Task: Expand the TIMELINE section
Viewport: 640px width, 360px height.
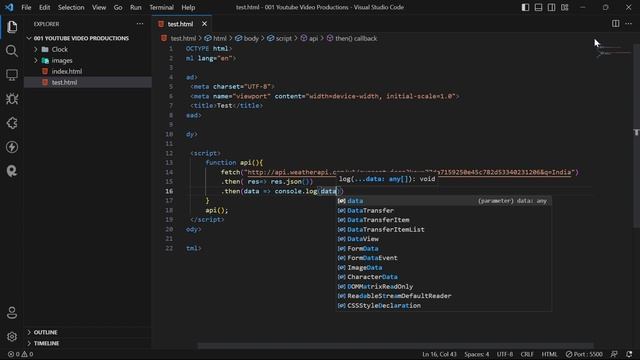Action: tap(46, 343)
